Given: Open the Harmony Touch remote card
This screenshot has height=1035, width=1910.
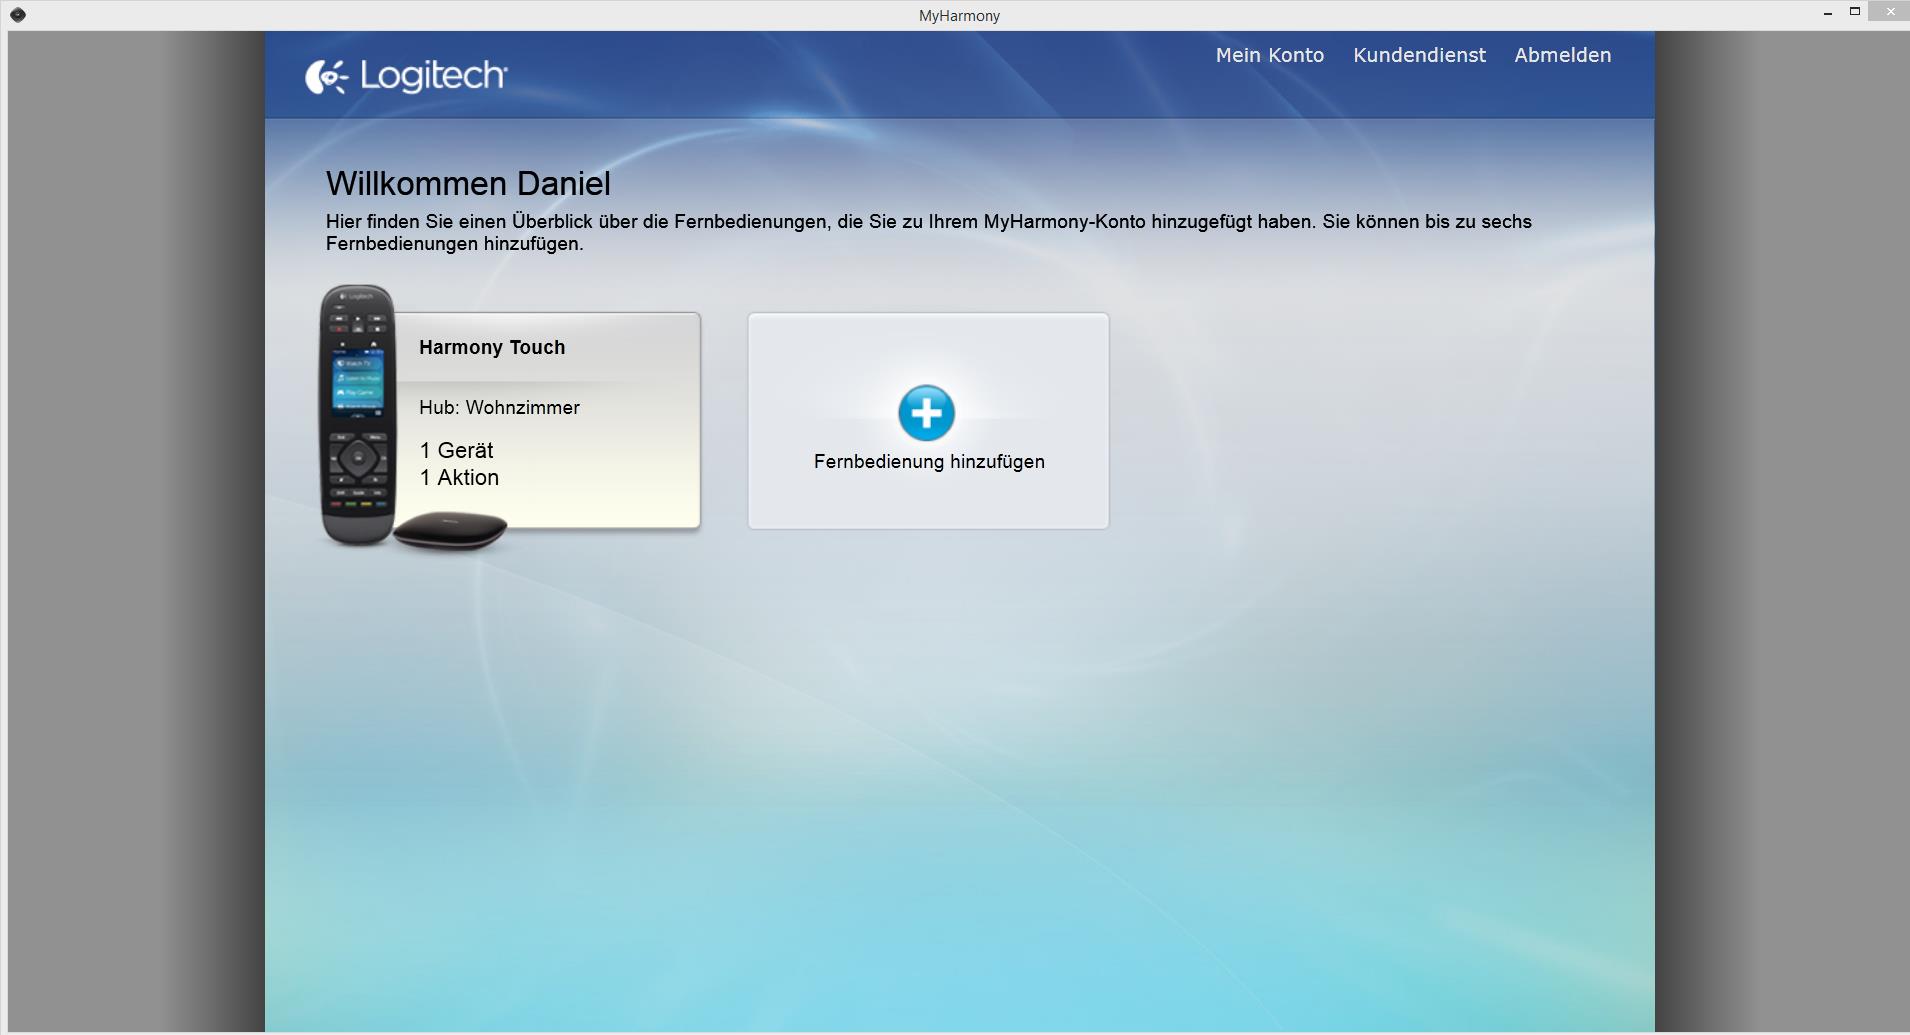Looking at the screenshot, I should click(x=548, y=420).
